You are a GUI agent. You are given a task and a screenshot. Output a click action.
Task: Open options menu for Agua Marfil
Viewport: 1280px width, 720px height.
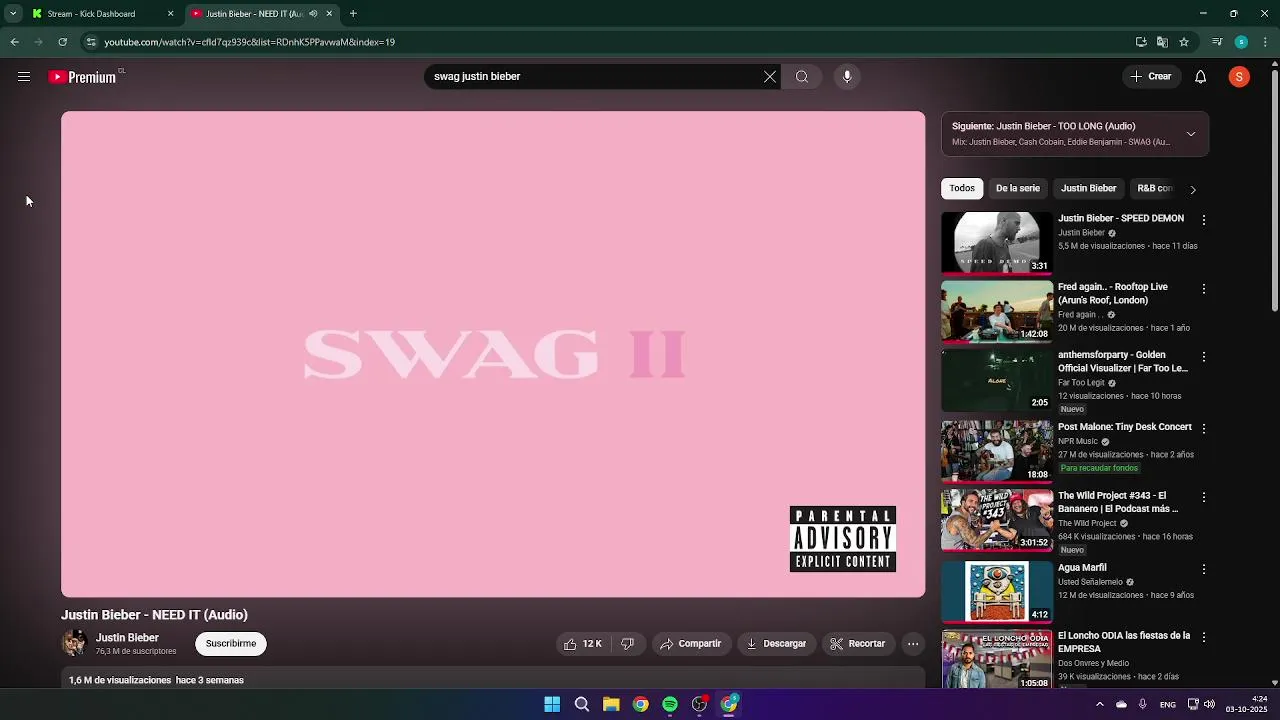click(x=1204, y=570)
